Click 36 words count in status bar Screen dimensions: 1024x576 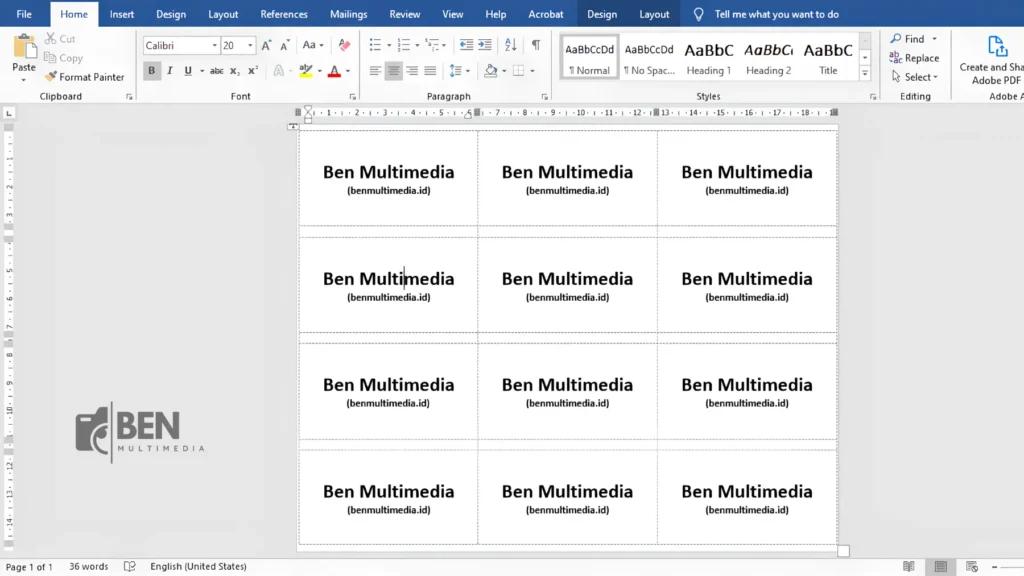pos(89,566)
